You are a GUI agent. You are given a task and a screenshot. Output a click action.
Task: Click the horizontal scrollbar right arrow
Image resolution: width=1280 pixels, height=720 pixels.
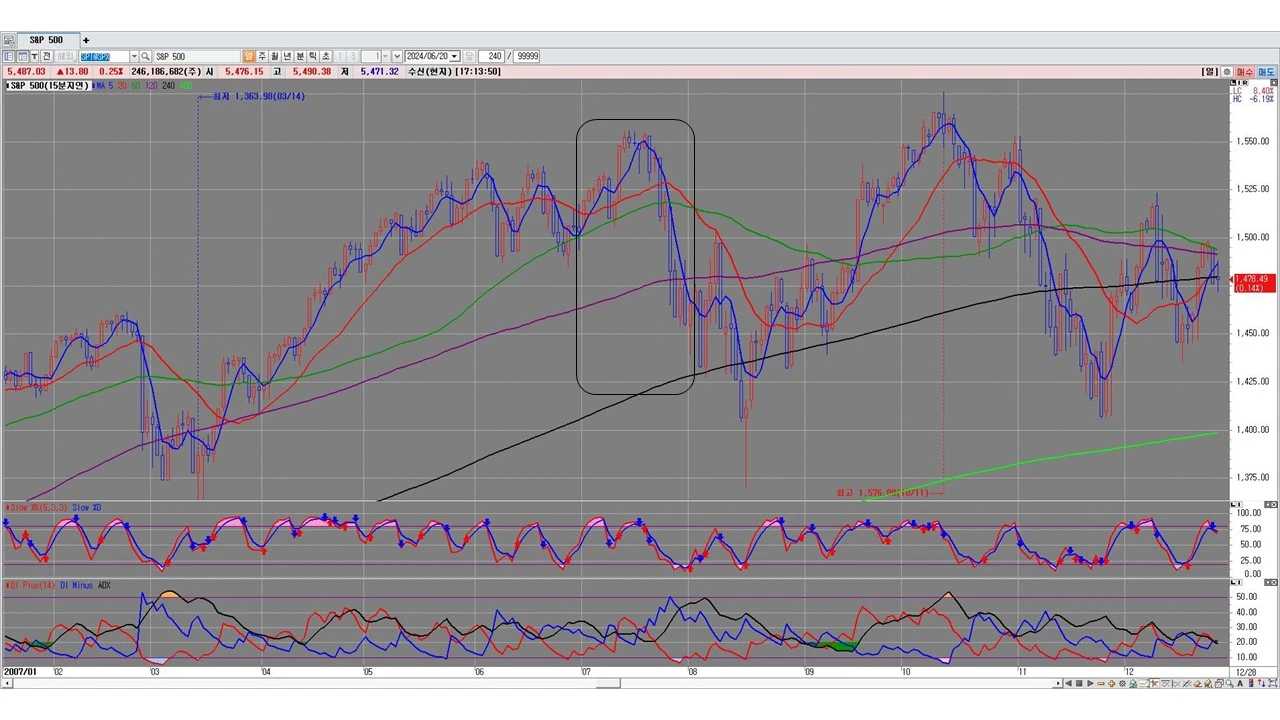click(x=1058, y=684)
